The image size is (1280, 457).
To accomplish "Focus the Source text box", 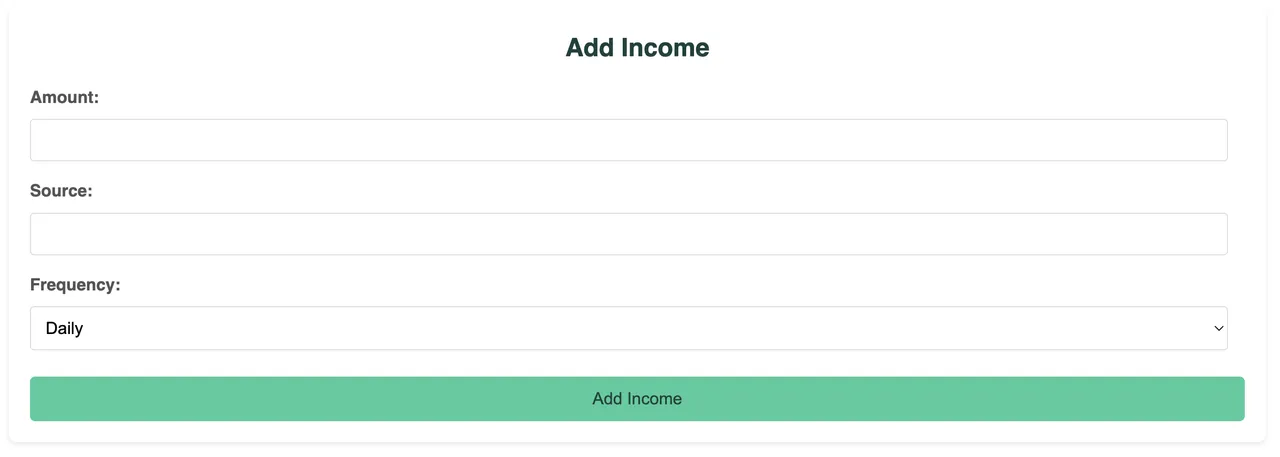I will 628,234.
